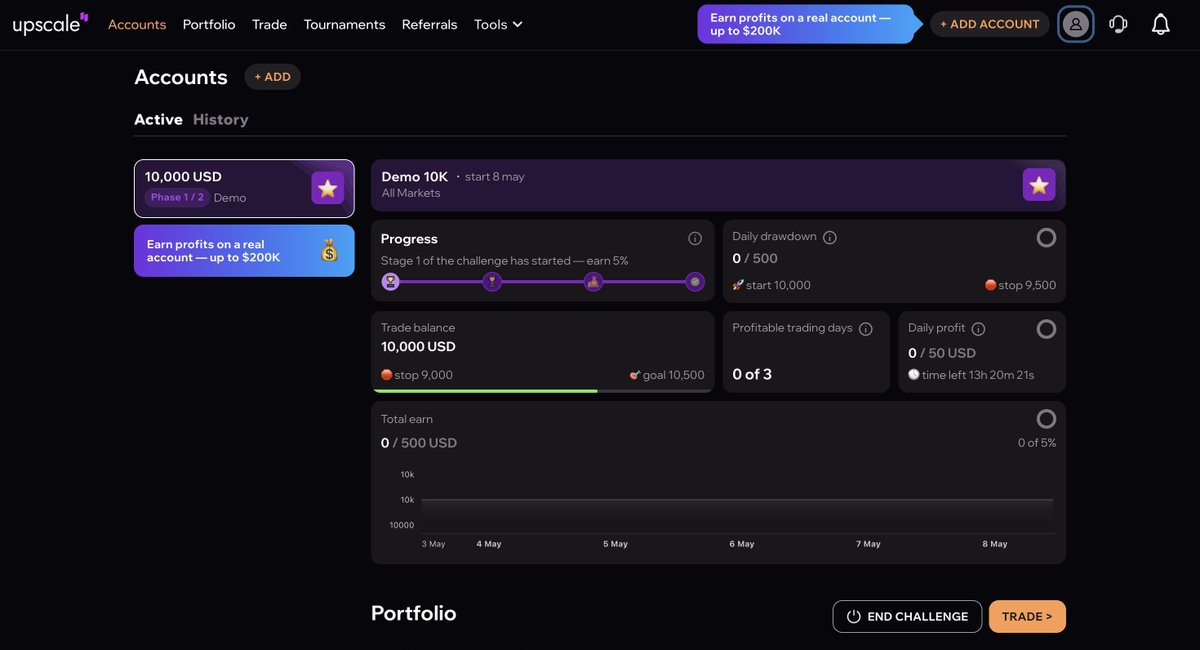Expand the Tools dropdown menu
Viewport: 1200px width, 650px height.
498,24
